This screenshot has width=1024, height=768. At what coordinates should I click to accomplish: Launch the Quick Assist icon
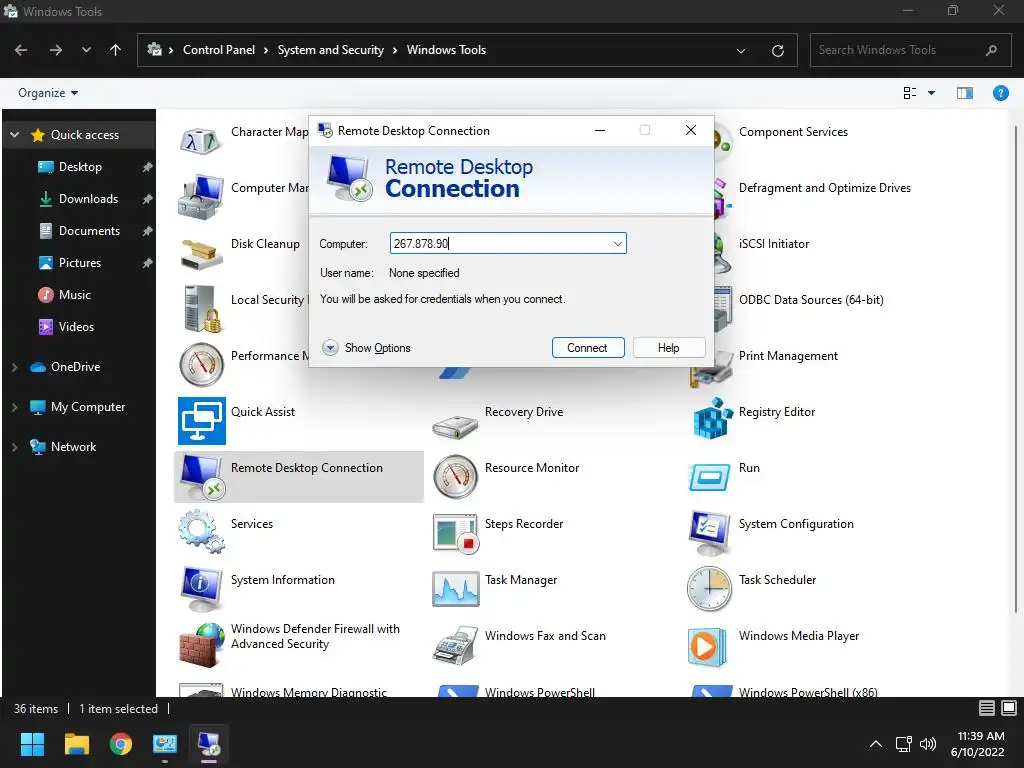201,421
